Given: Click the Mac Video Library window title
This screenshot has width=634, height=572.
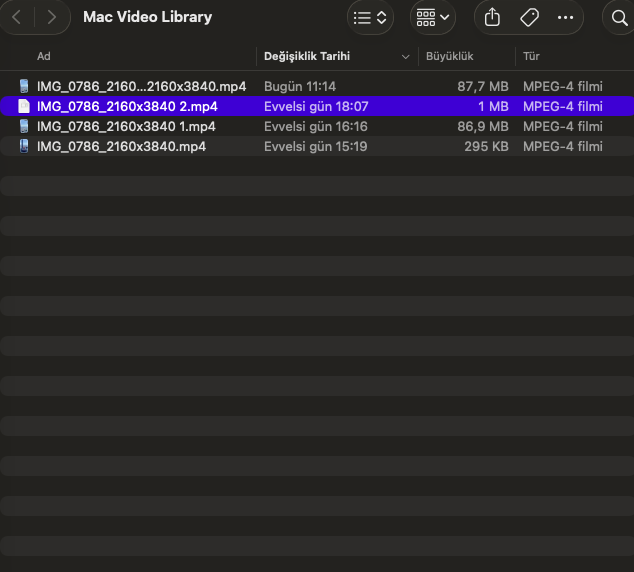Looking at the screenshot, I should click(147, 17).
